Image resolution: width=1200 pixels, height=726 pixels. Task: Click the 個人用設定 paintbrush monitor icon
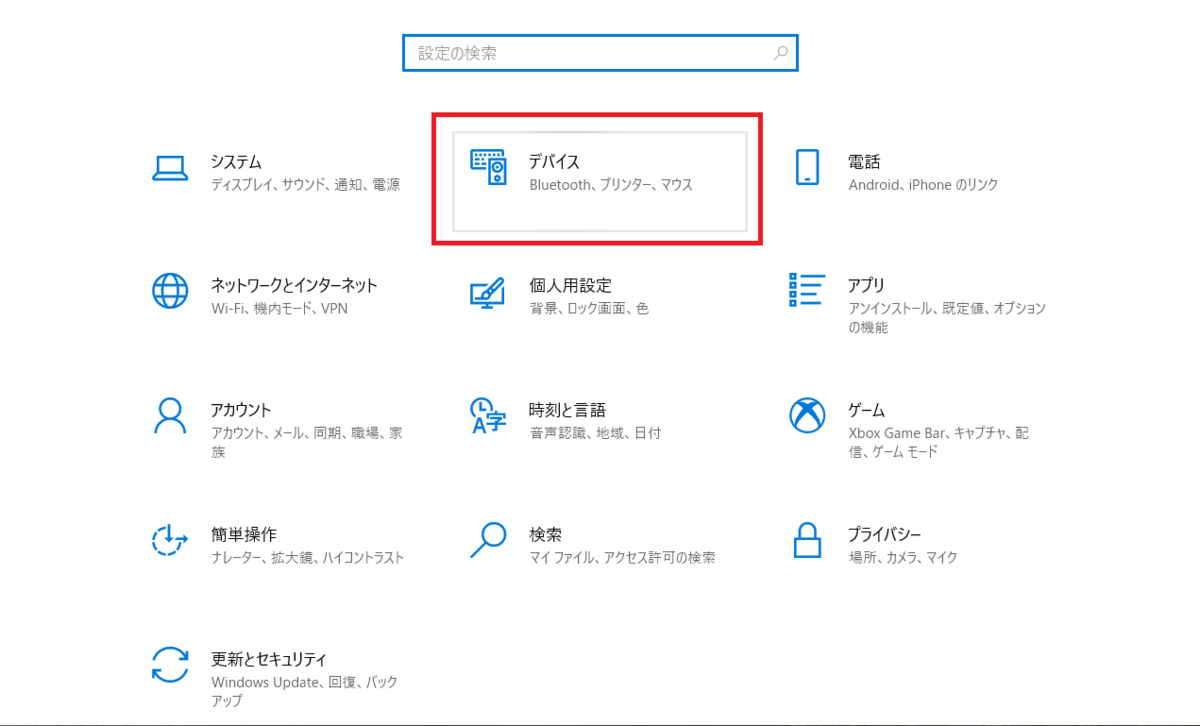489,292
